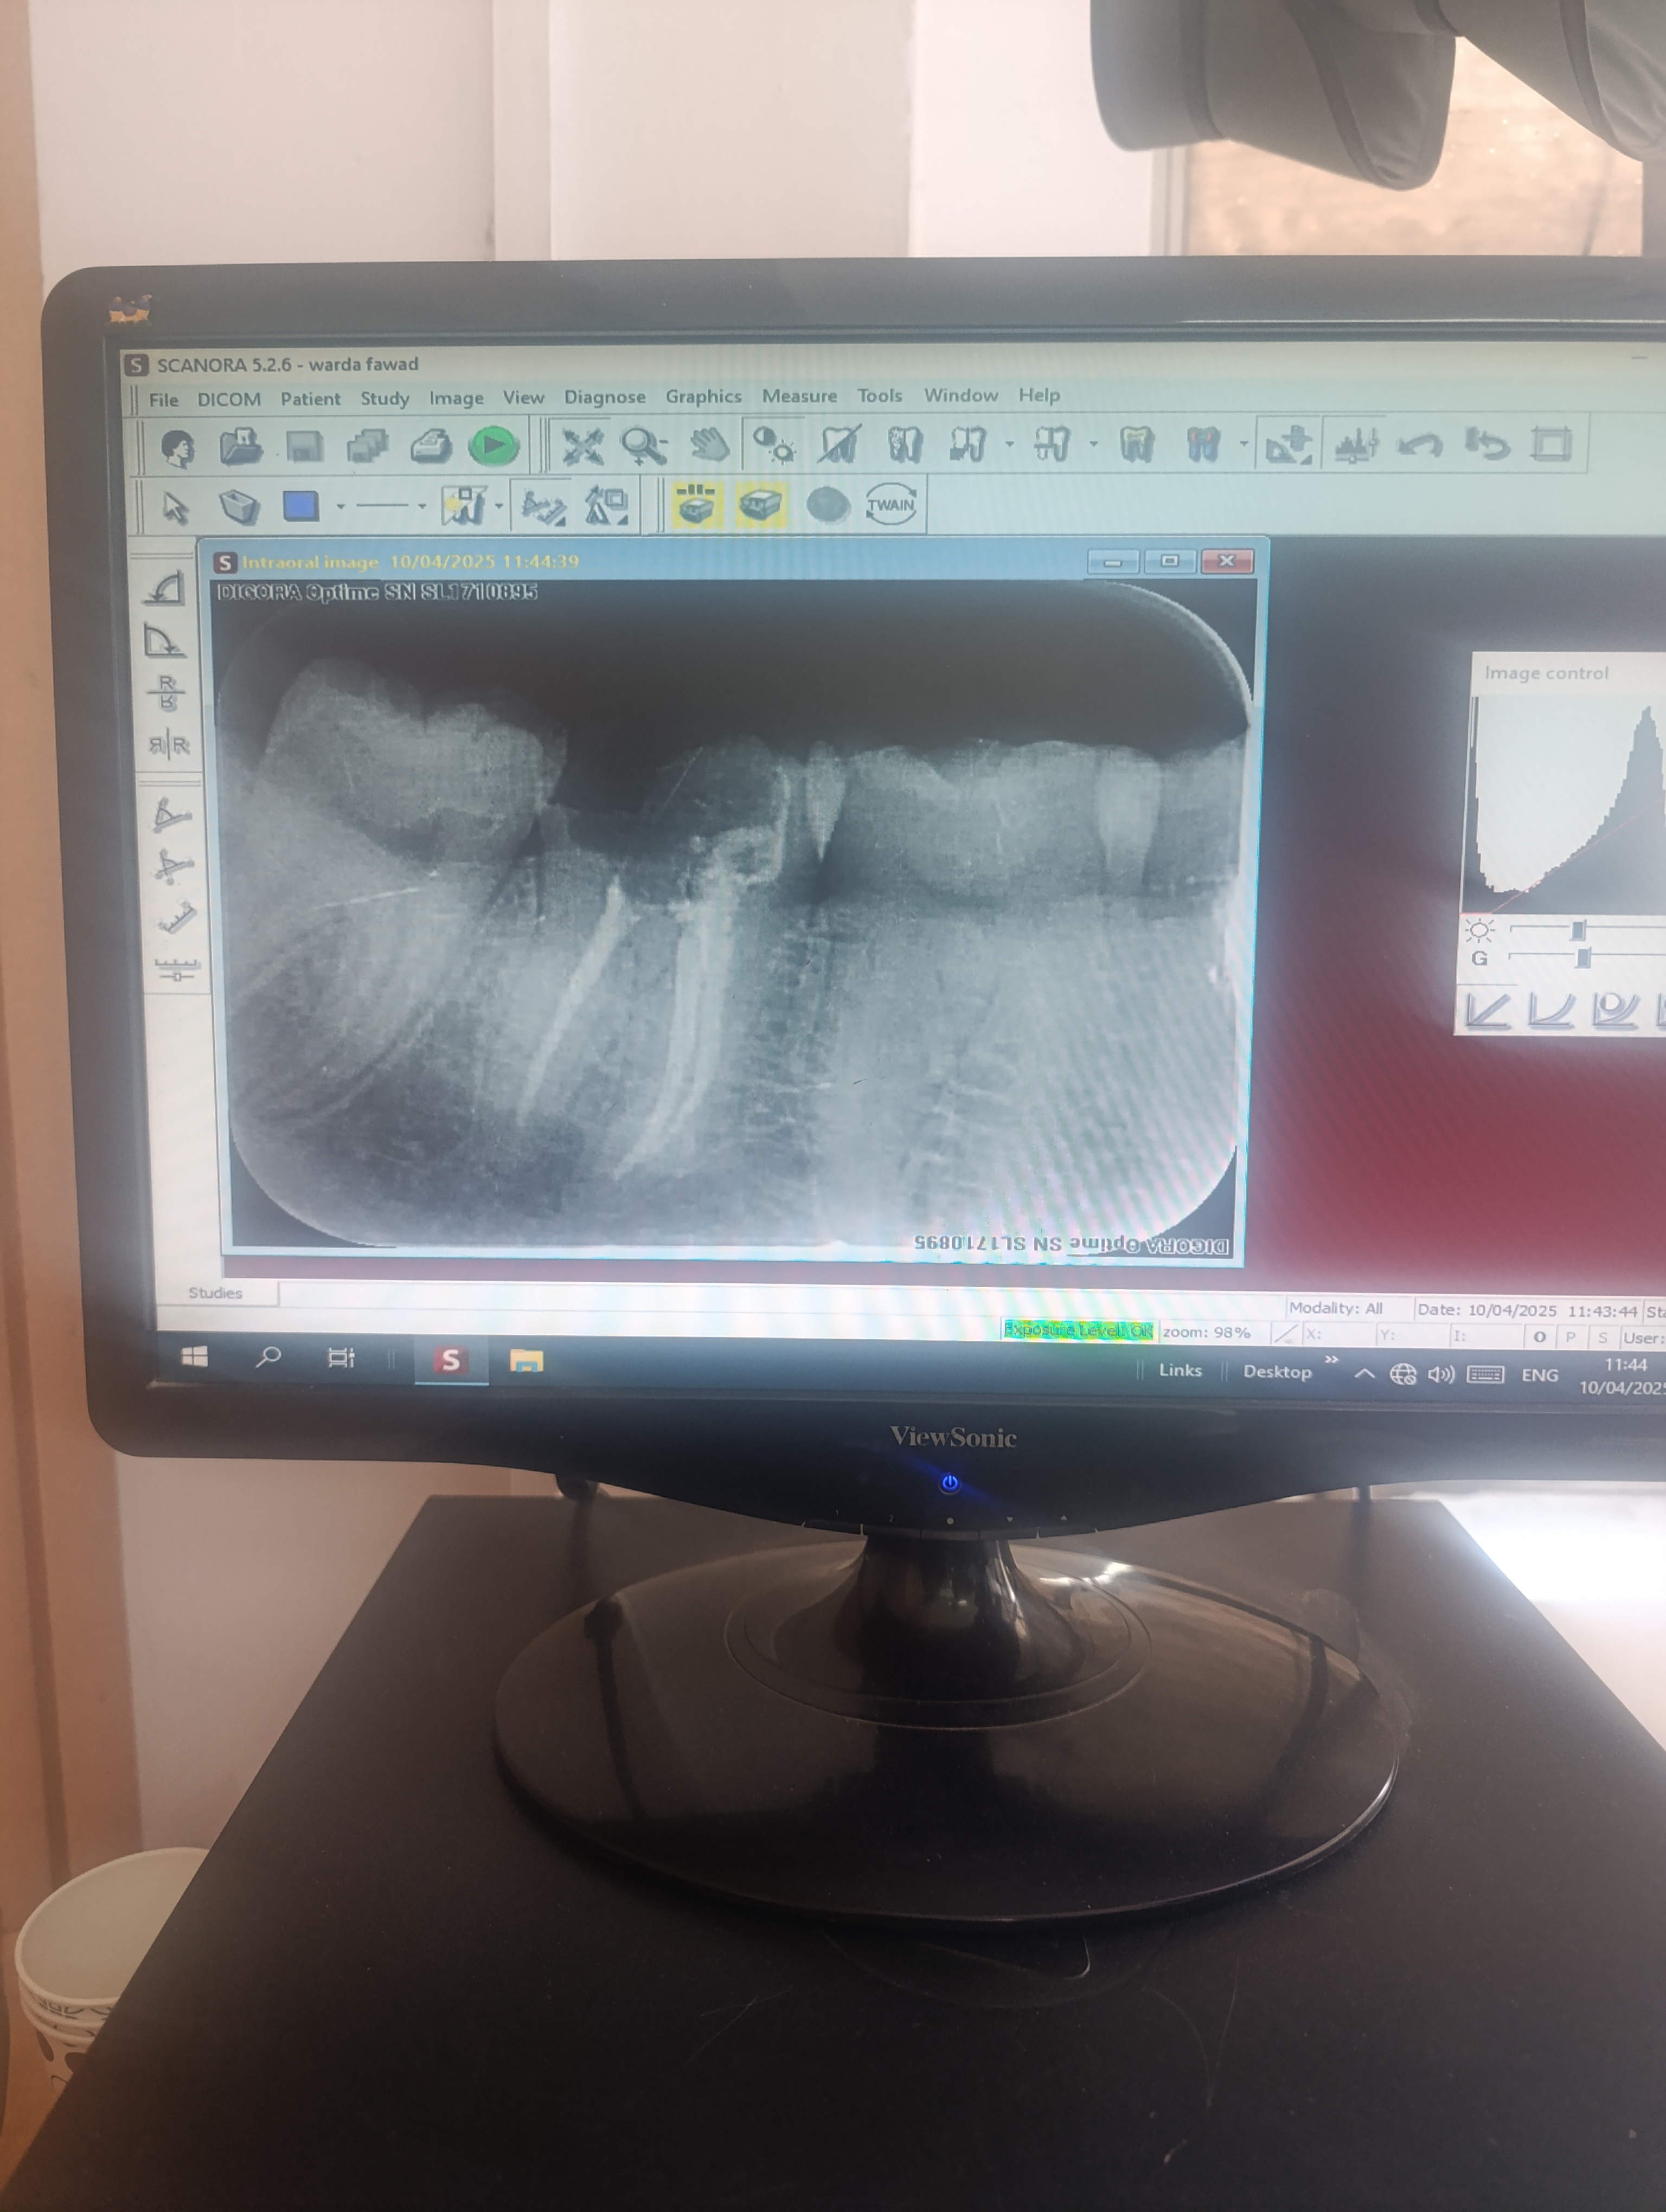Select the arrow pointer tool
Image resolution: width=1666 pixels, height=2212 pixels.
pyautogui.click(x=176, y=508)
